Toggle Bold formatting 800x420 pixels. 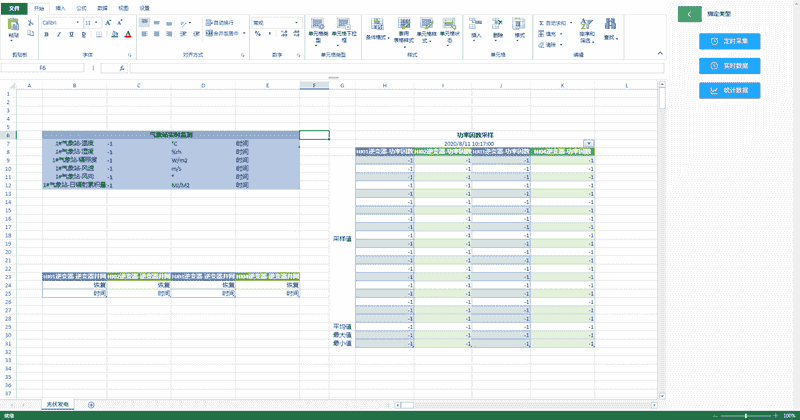tap(46, 34)
